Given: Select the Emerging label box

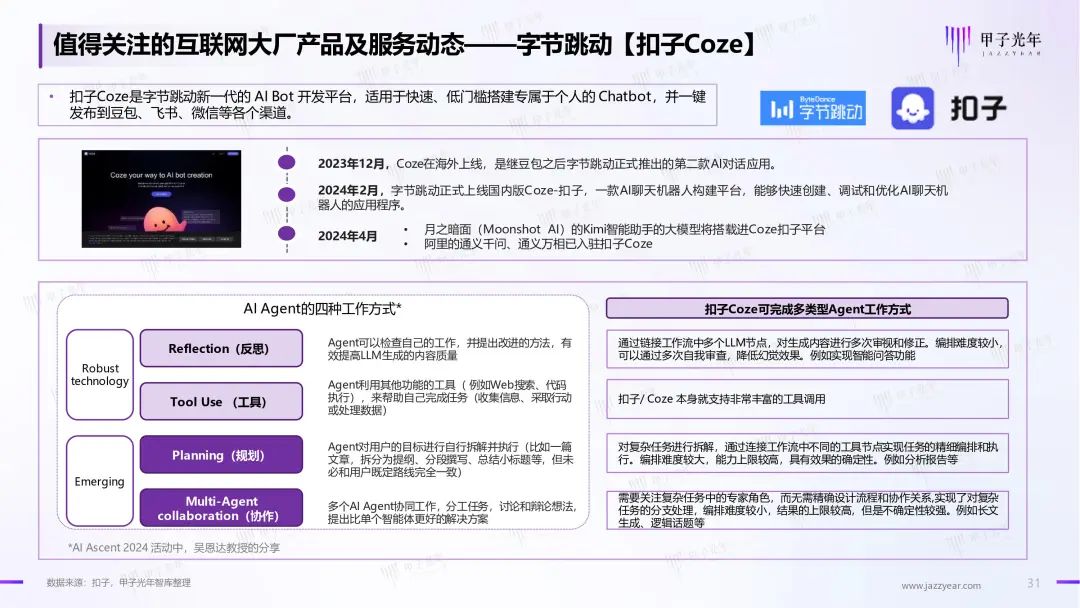Looking at the screenshot, I should click(x=100, y=481).
